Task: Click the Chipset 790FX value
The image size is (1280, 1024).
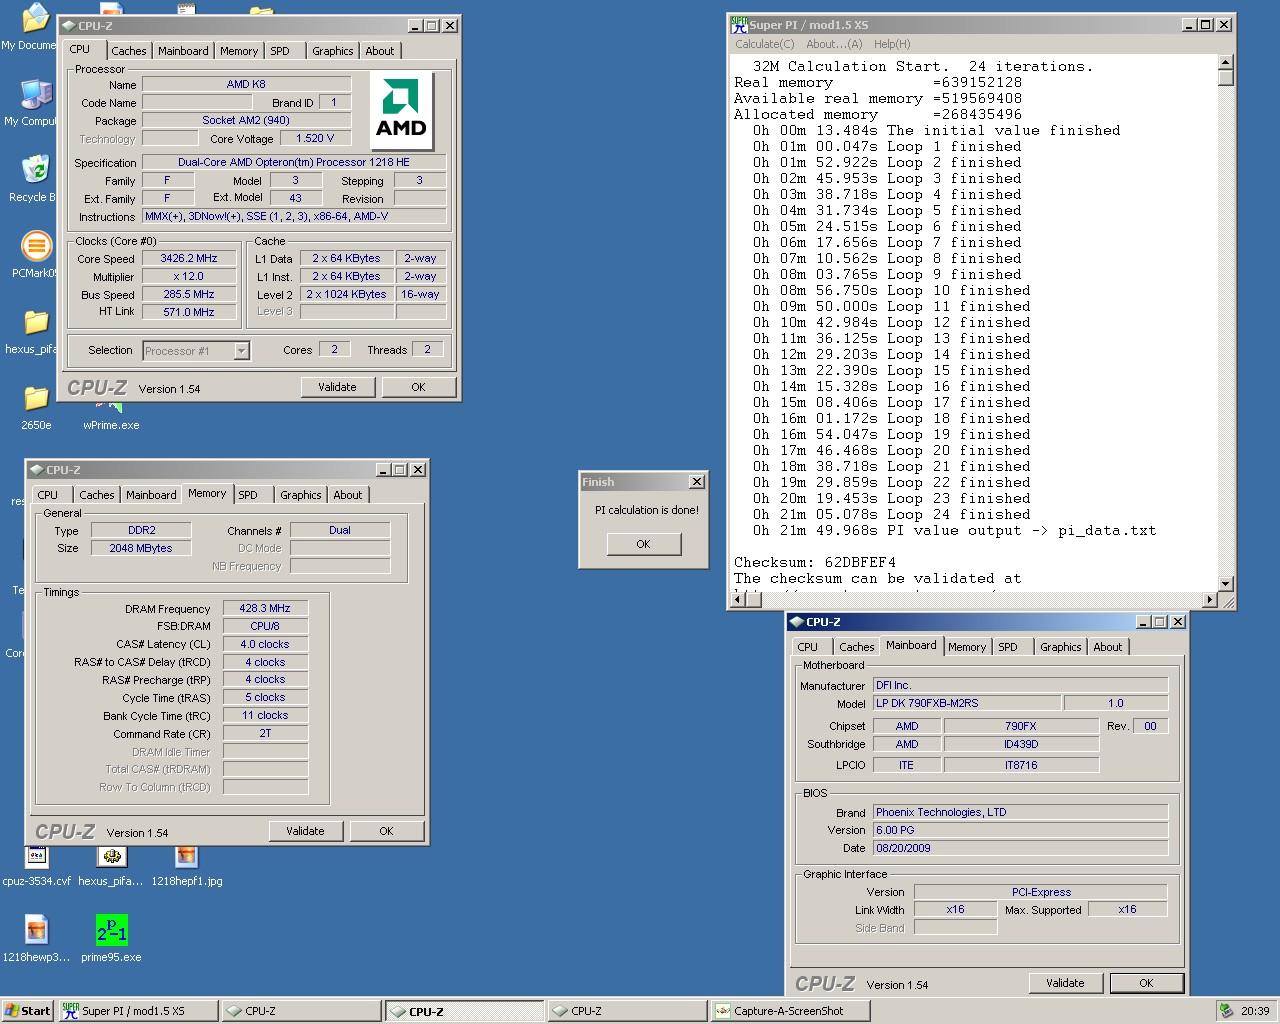Action: click(1021, 726)
